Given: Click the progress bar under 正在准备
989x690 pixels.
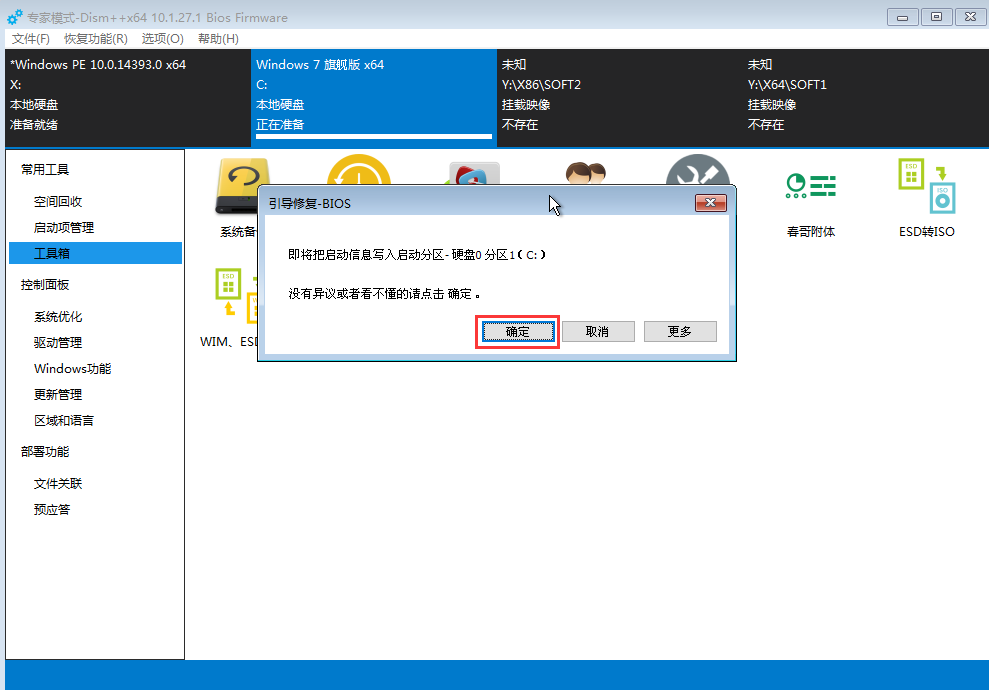Looking at the screenshot, I should 373,137.
